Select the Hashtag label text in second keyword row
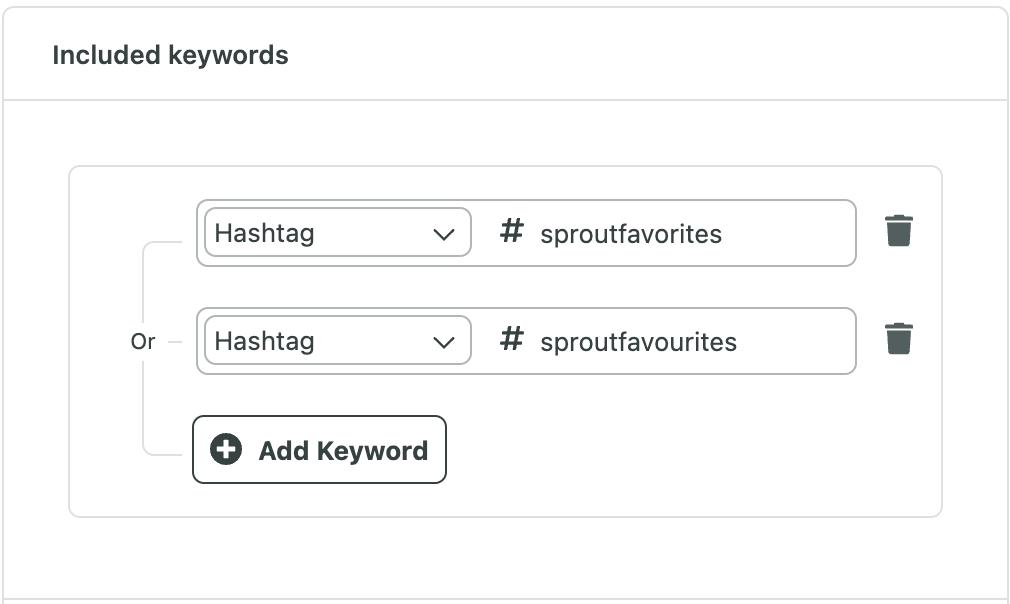This screenshot has width=1010, height=604. click(264, 341)
